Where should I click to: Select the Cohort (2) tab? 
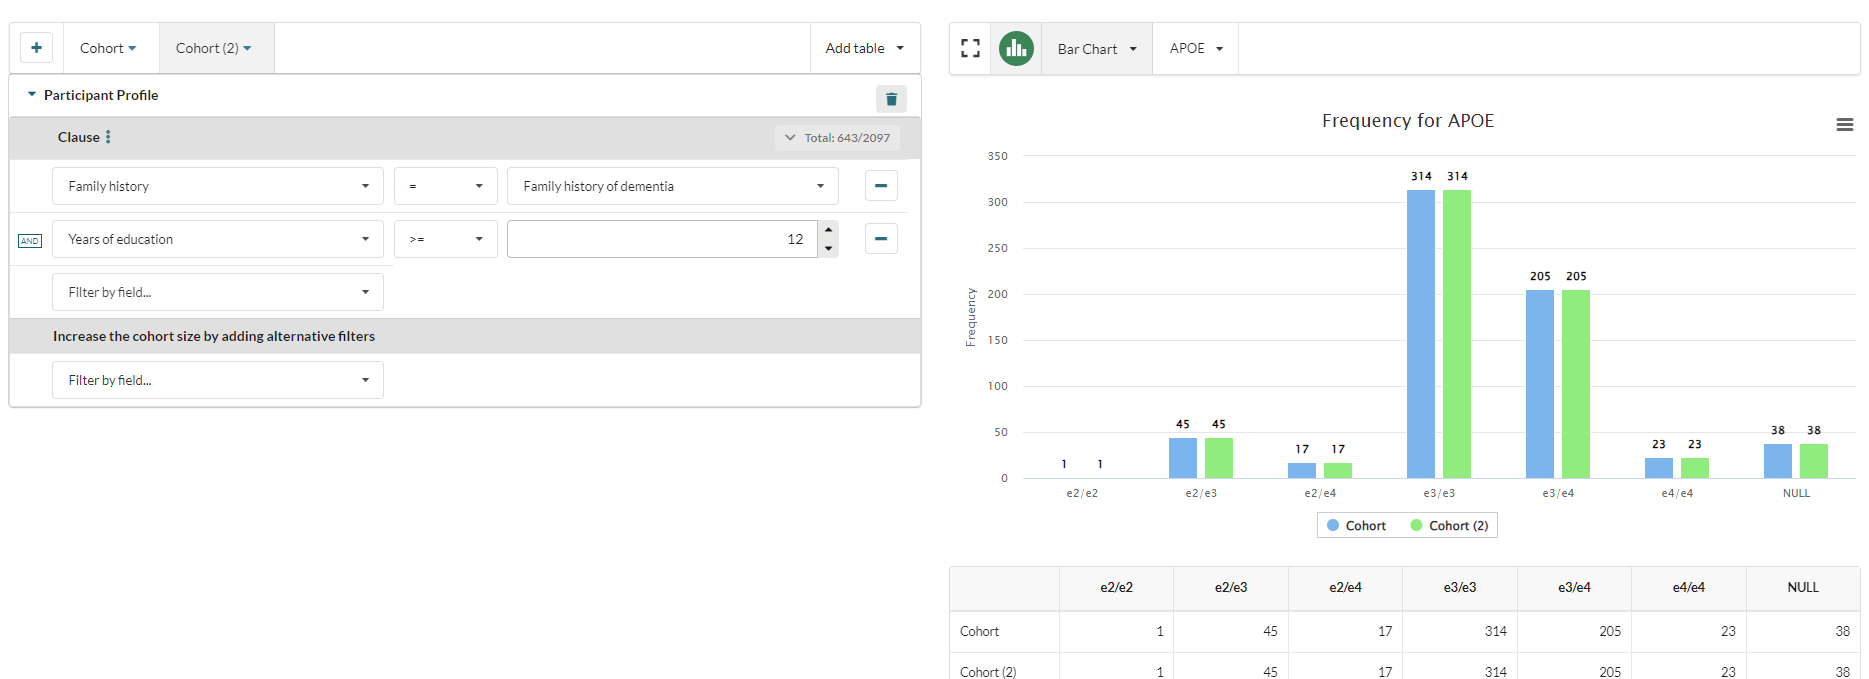[214, 48]
